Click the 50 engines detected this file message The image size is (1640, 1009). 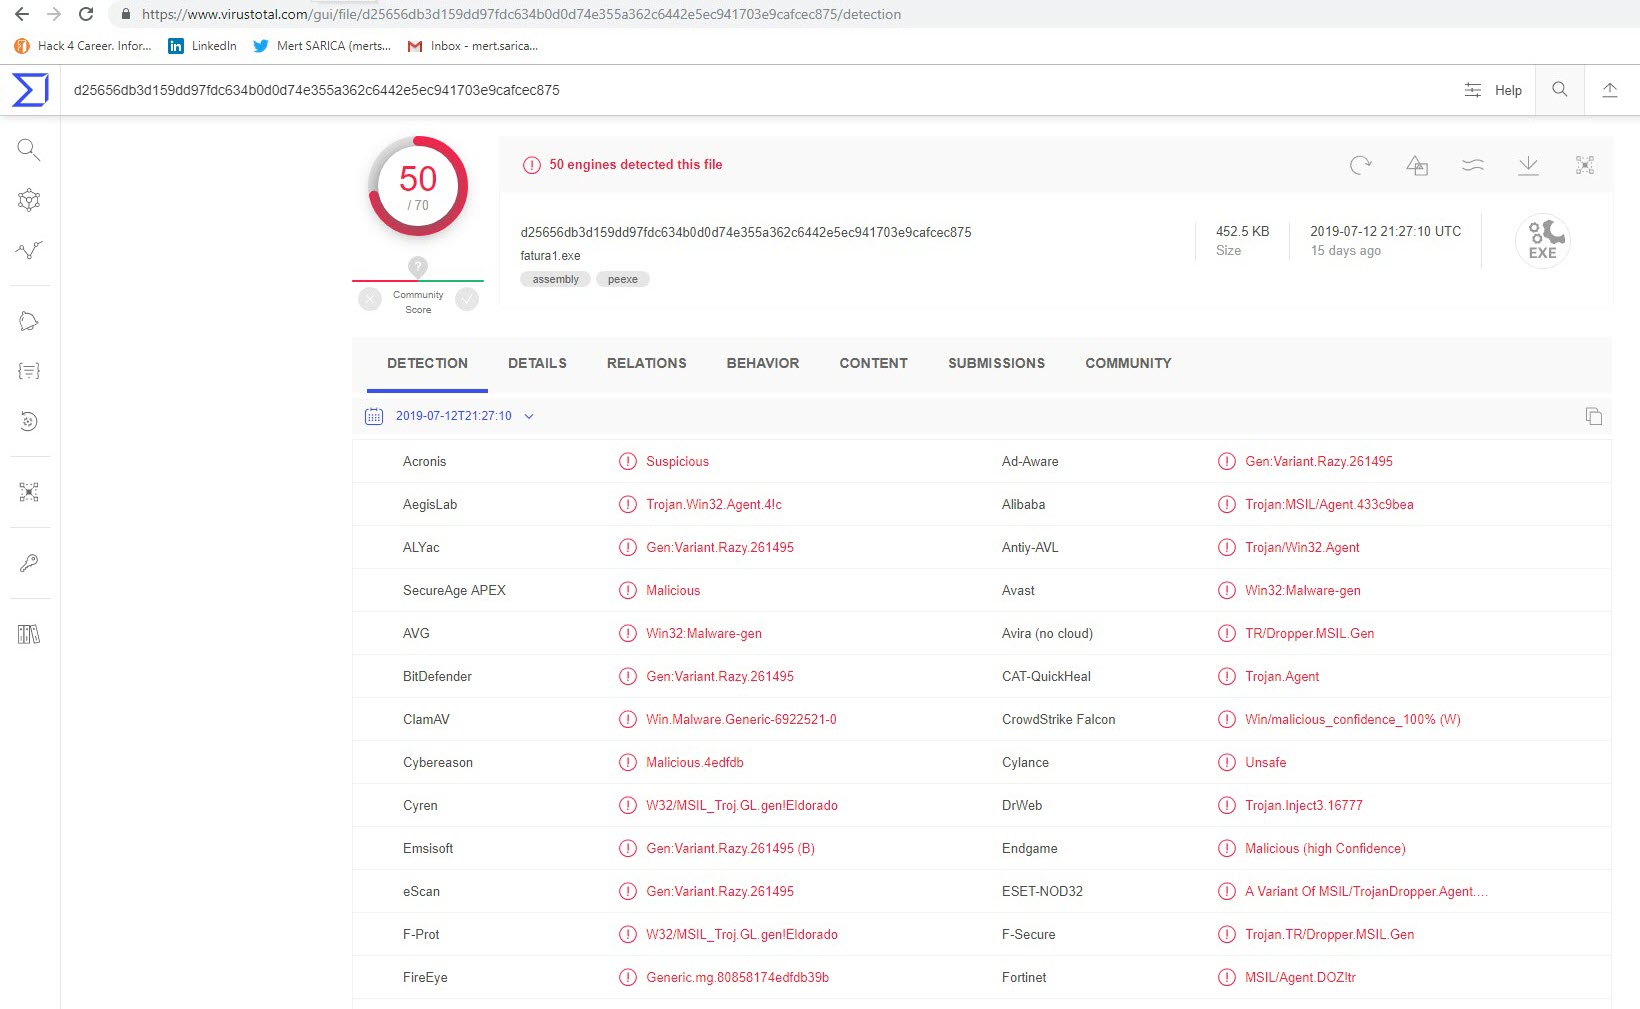635,165
